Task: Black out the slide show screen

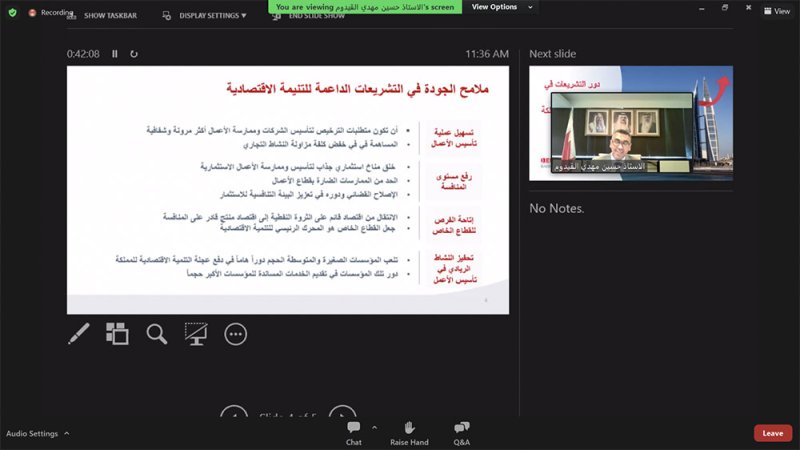Action: point(196,334)
